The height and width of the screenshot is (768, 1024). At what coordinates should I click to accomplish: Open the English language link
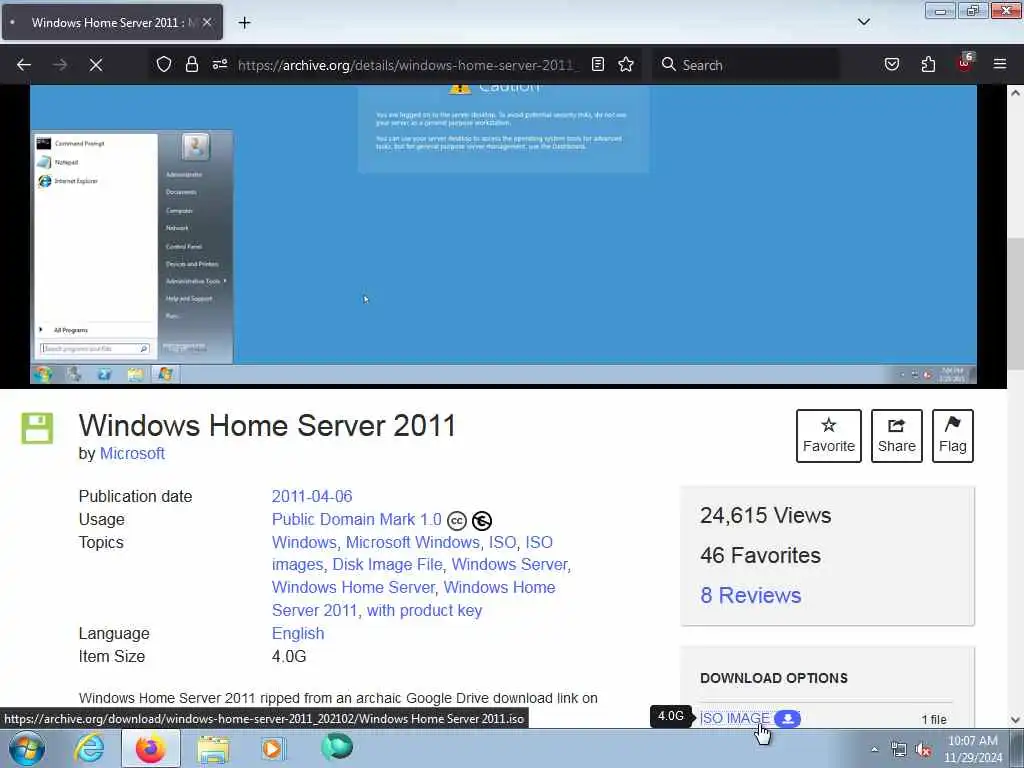tap(298, 633)
